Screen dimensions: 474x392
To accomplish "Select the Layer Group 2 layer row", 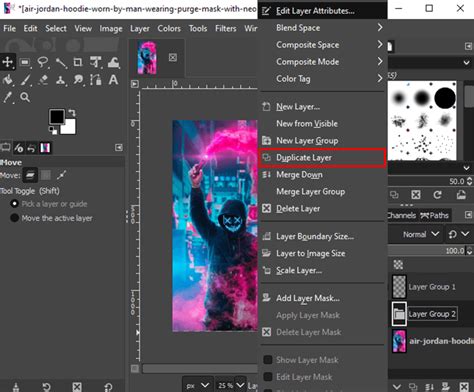I will tap(431, 314).
